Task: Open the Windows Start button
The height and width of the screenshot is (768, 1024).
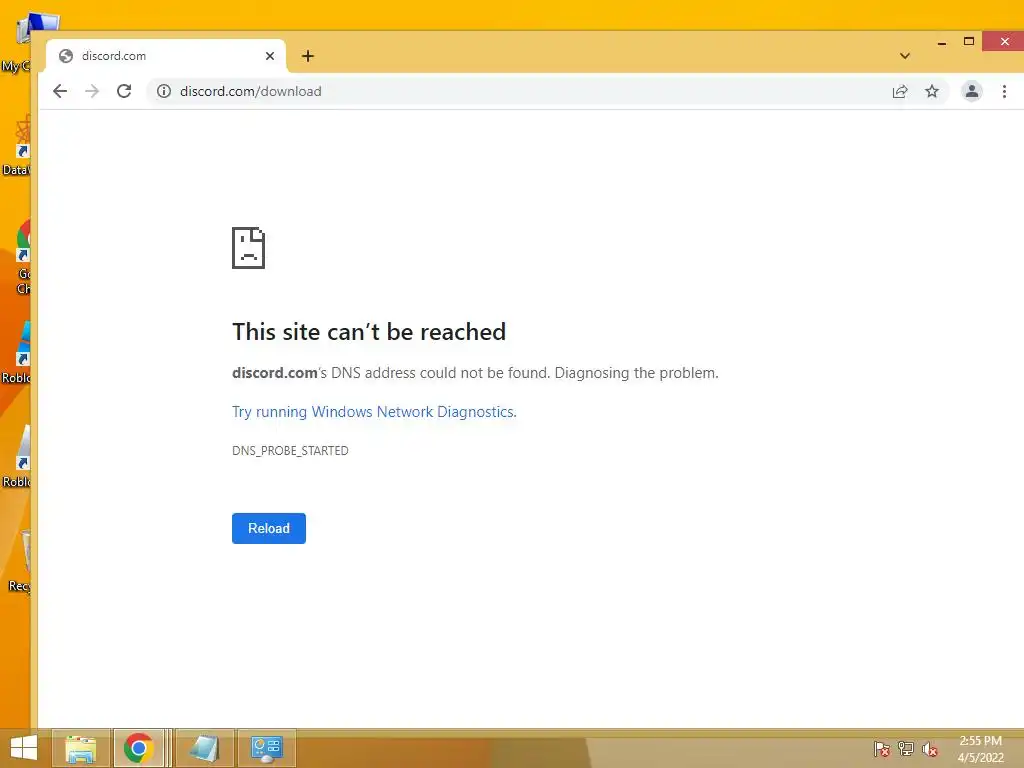Action: point(24,748)
